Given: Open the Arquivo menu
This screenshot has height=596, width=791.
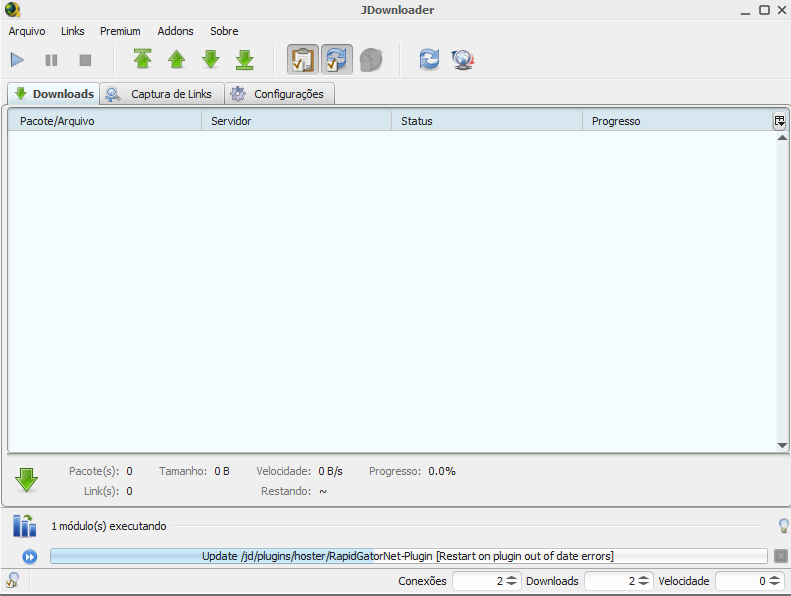Looking at the screenshot, I should tap(27, 31).
